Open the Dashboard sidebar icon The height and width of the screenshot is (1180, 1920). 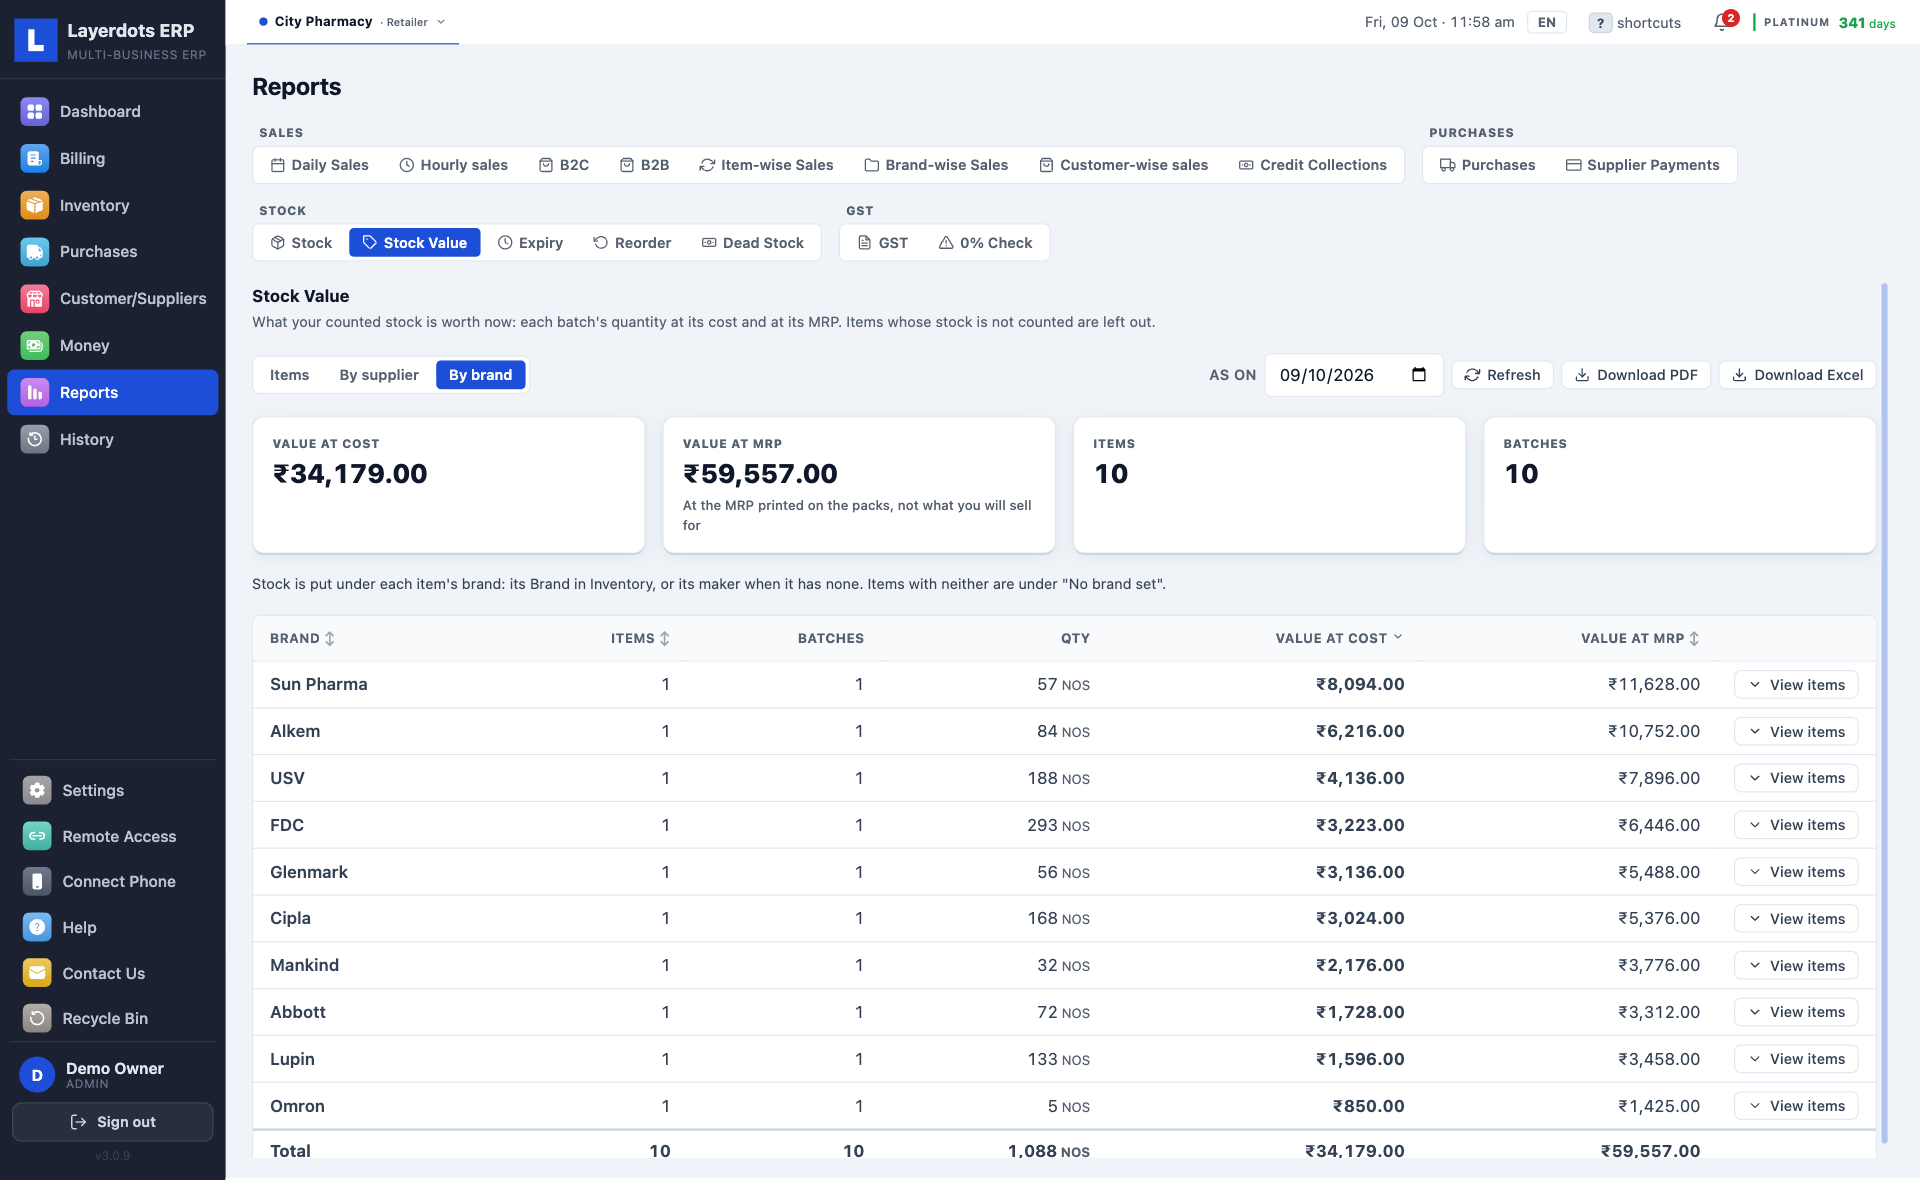coord(35,111)
